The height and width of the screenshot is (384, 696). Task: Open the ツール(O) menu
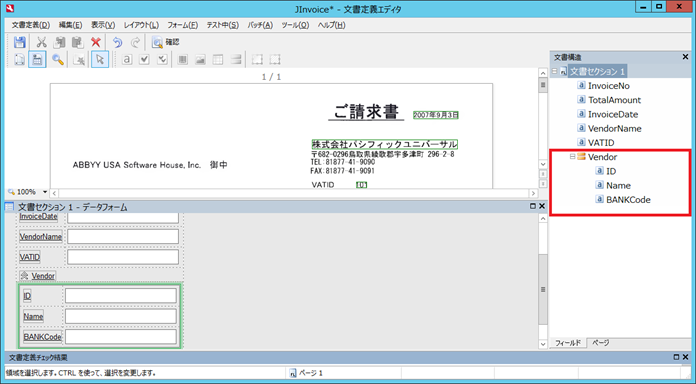tap(295, 25)
